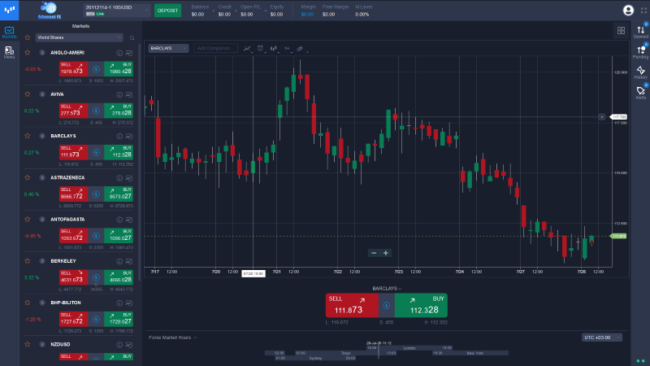Click the current time marker in market hours
650x366 pixels.
click(378, 350)
